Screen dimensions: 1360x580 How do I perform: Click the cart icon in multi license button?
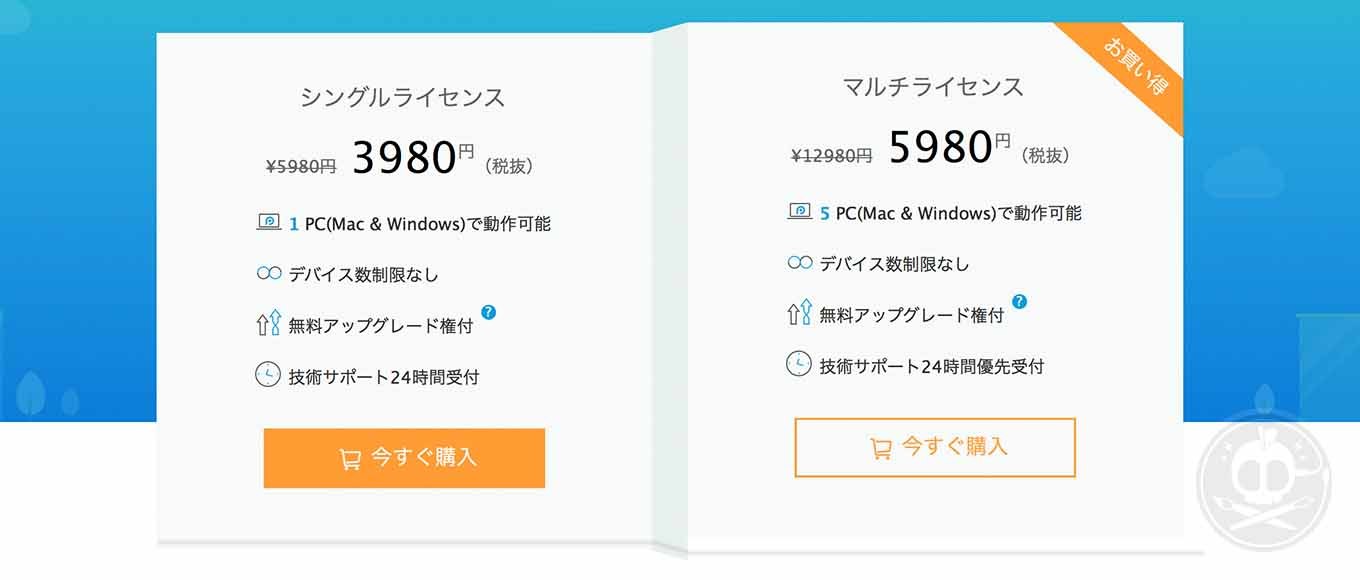881,448
